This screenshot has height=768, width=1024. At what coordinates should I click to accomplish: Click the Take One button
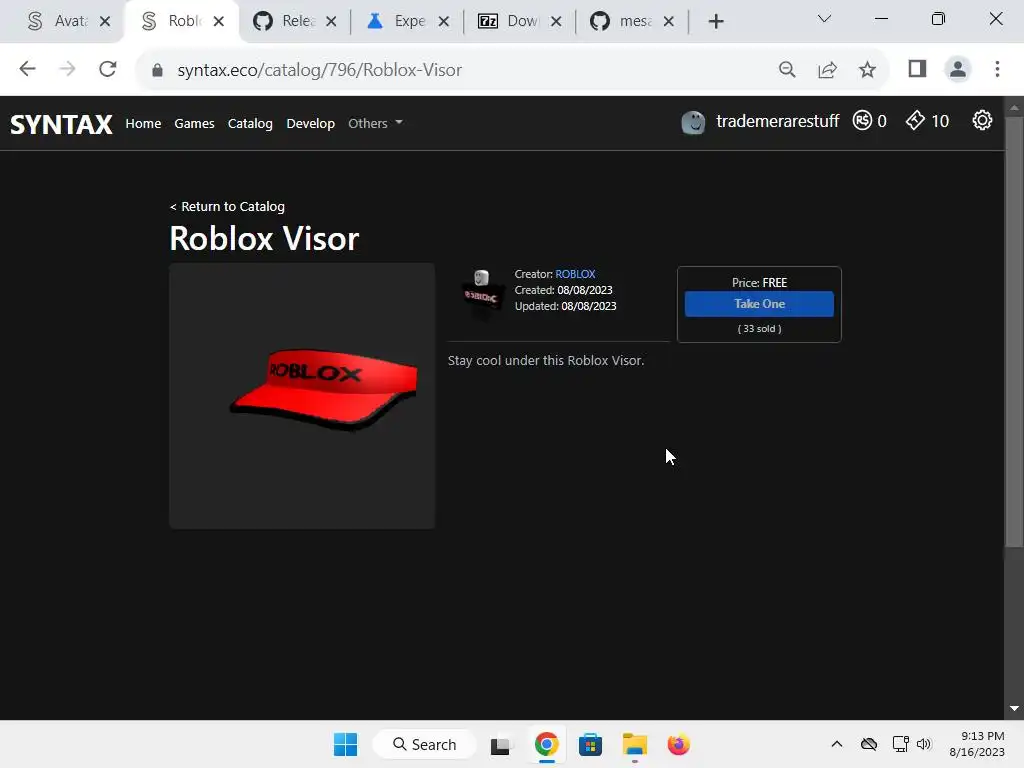759,304
